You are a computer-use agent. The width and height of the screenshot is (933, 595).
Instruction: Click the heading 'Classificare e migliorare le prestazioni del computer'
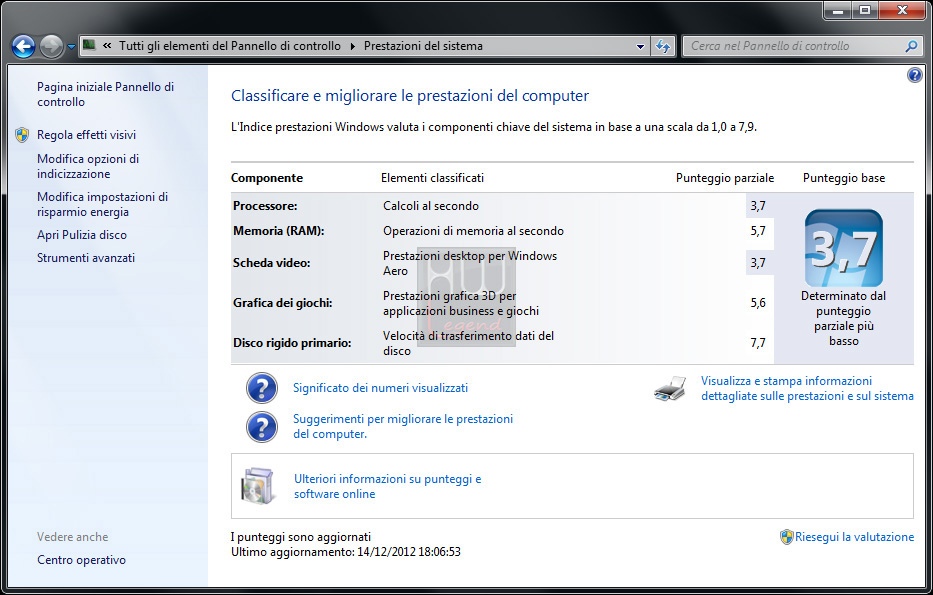pyautogui.click(x=410, y=96)
